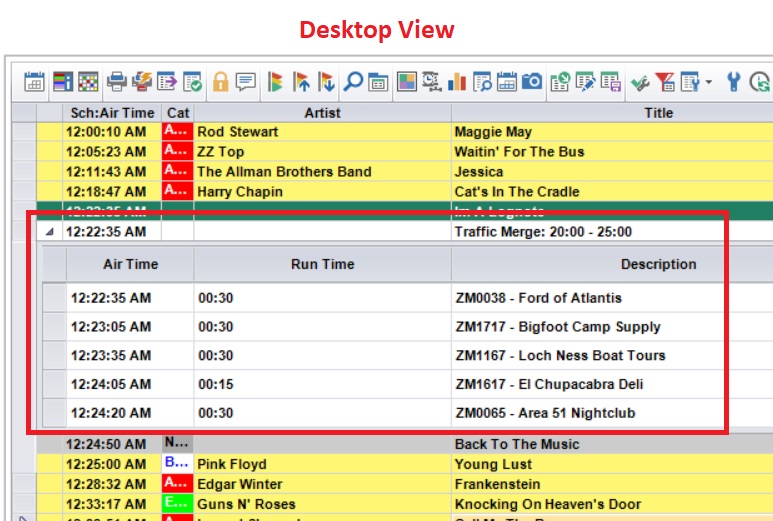Click the window panel icon after magnifier
Image resolution: width=773 pixels, height=521 pixels.
(378, 82)
